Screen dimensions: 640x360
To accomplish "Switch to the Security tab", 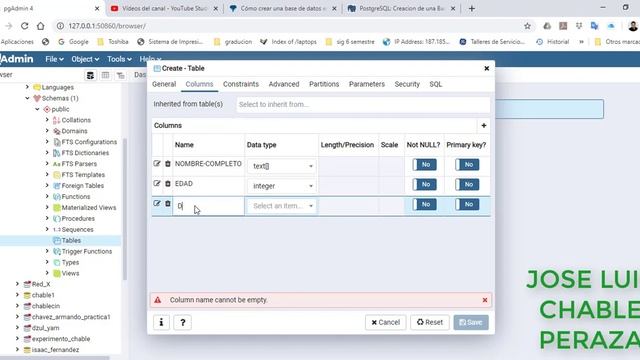I will click(407, 84).
